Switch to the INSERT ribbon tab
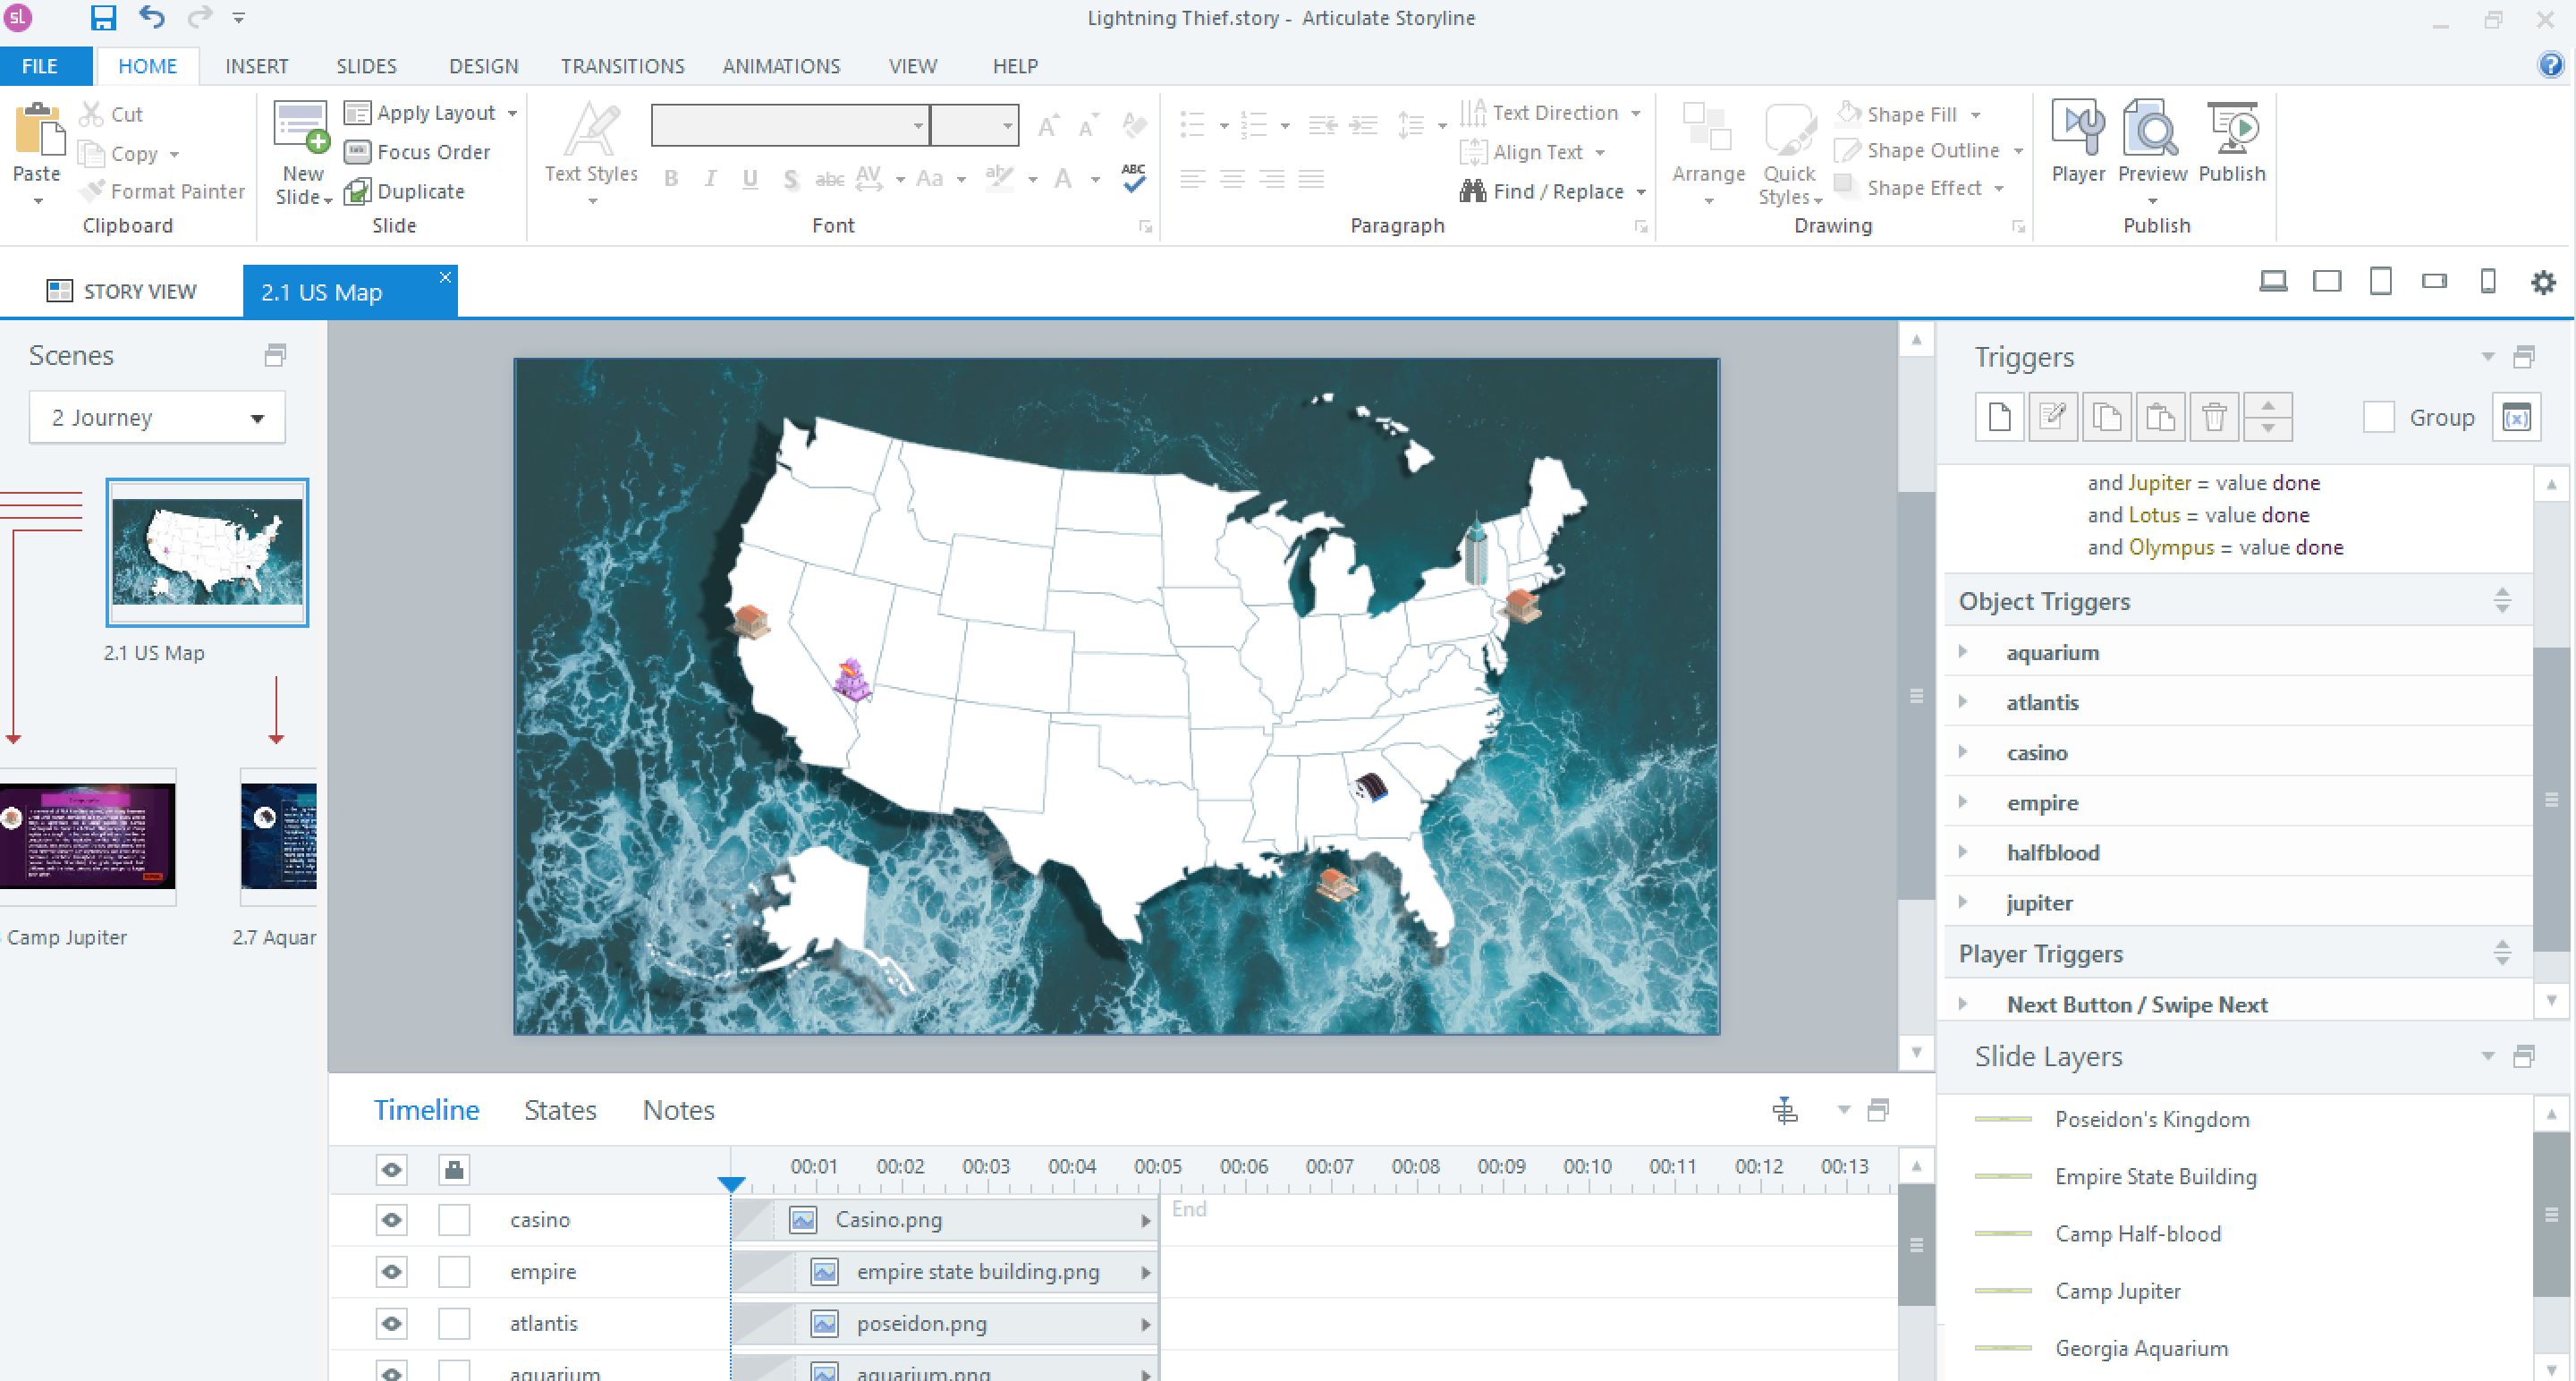The image size is (2576, 1381). point(256,66)
